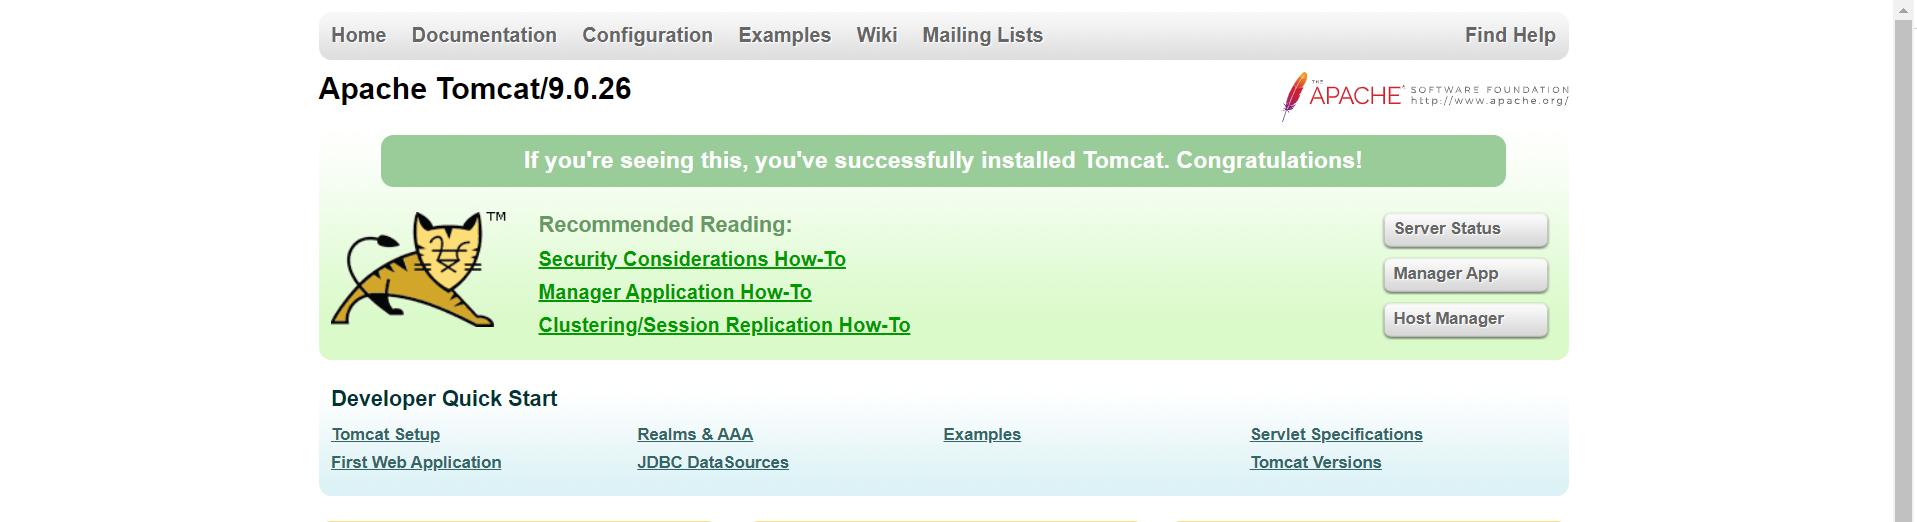The width and height of the screenshot is (1917, 522).
Task: Click Find Help in the navigation bar
Action: [1509, 35]
